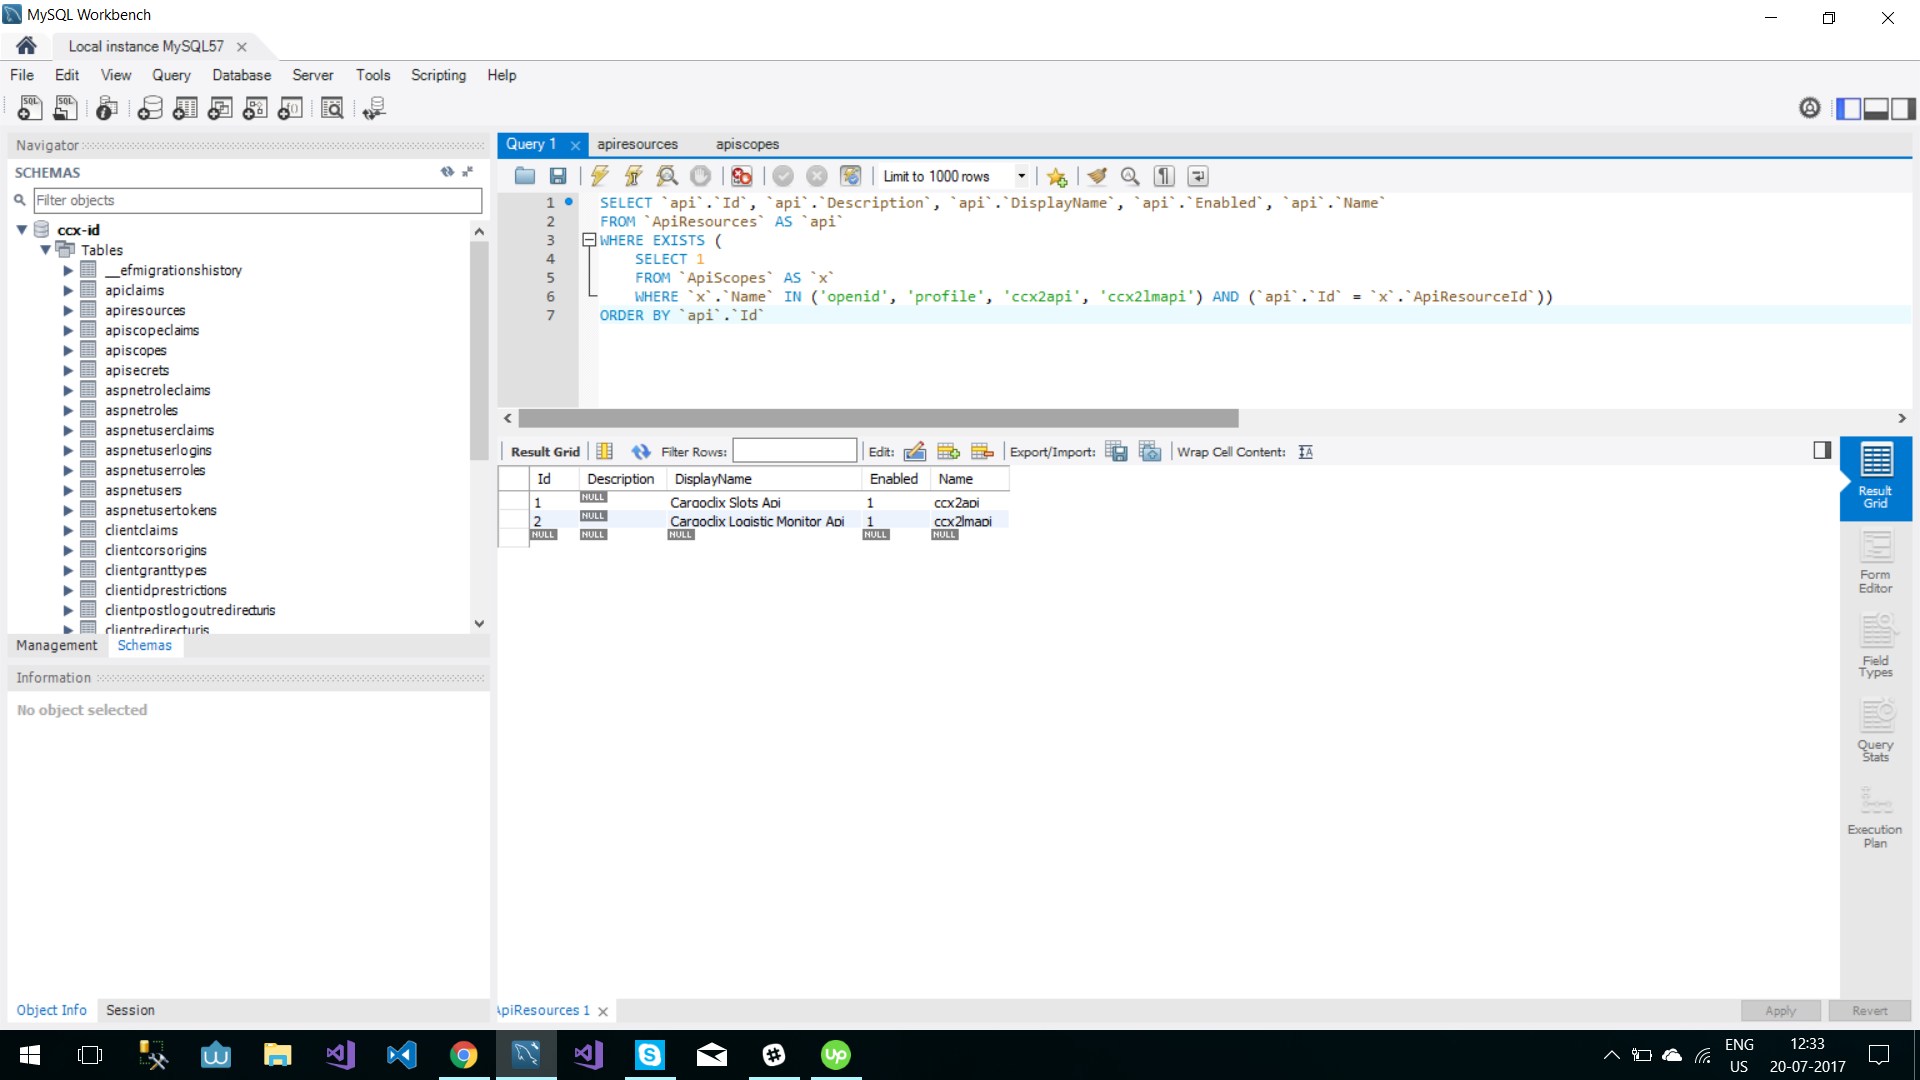Image resolution: width=1920 pixels, height=1080 pixels.
Task: Save the SQL script to file
Action: [x=558, y=176]
